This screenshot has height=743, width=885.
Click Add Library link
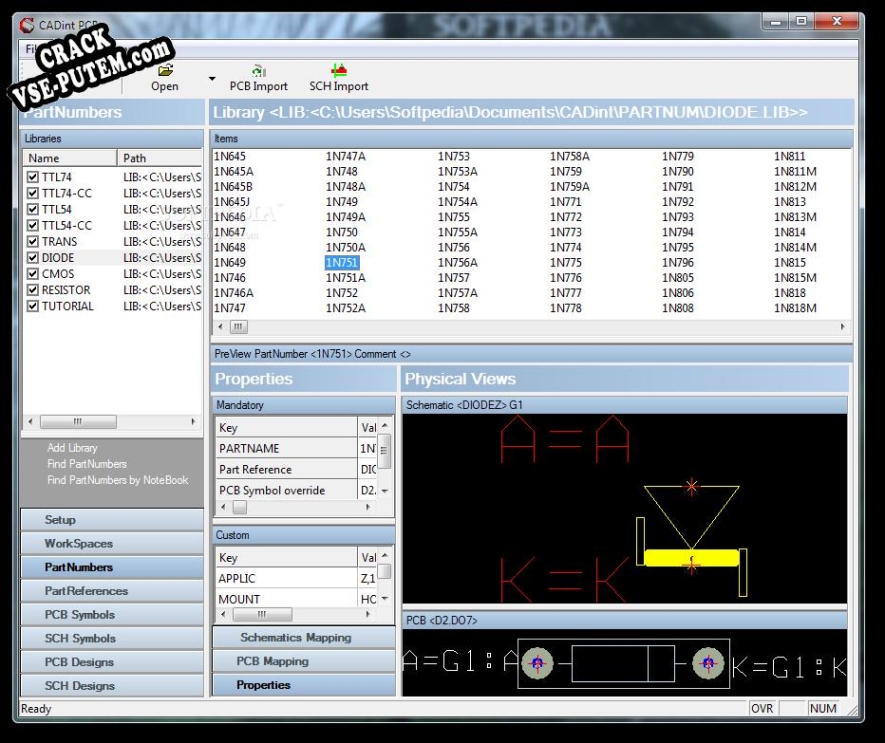[72, 448]
